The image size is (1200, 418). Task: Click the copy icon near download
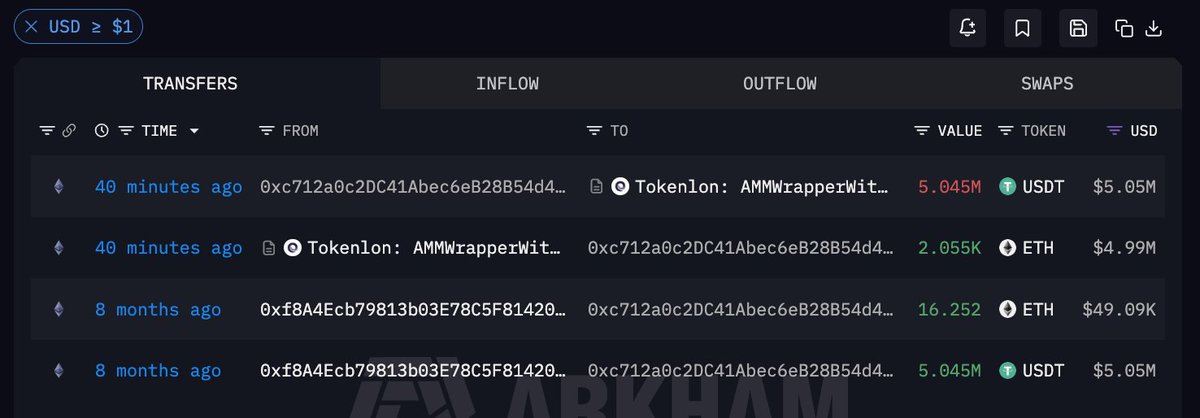coord(1124,28)
